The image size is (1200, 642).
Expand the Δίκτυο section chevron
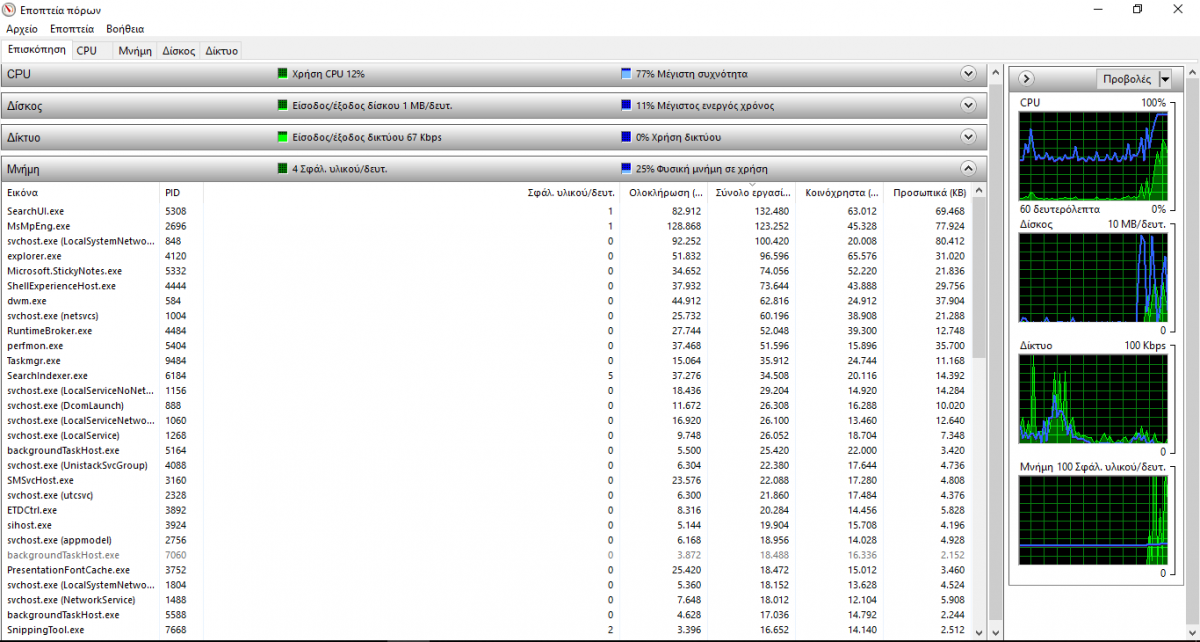[967, 137]
